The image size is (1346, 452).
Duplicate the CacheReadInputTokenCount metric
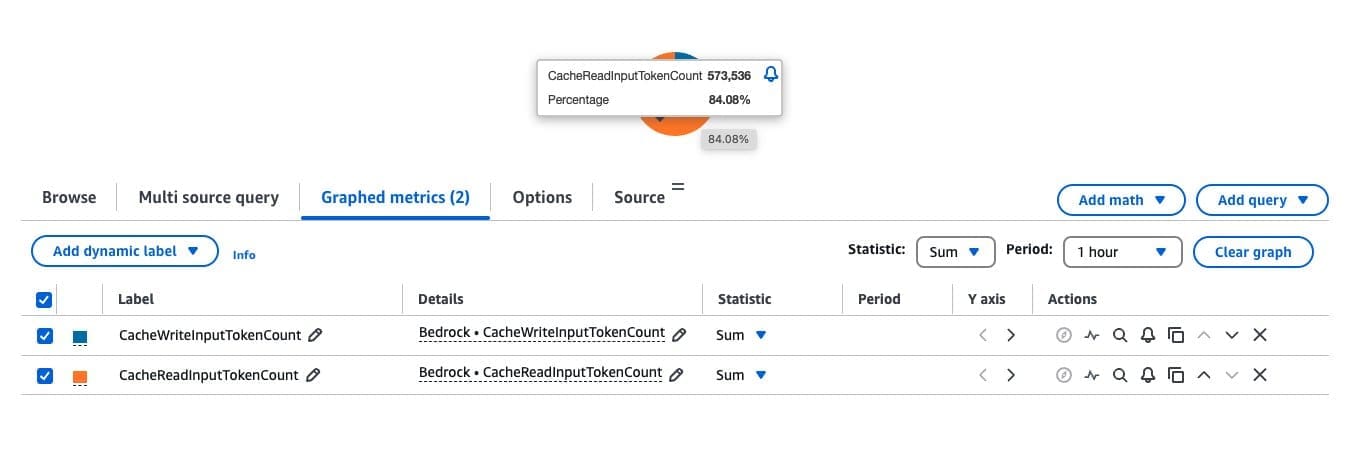click(1176, 375)
